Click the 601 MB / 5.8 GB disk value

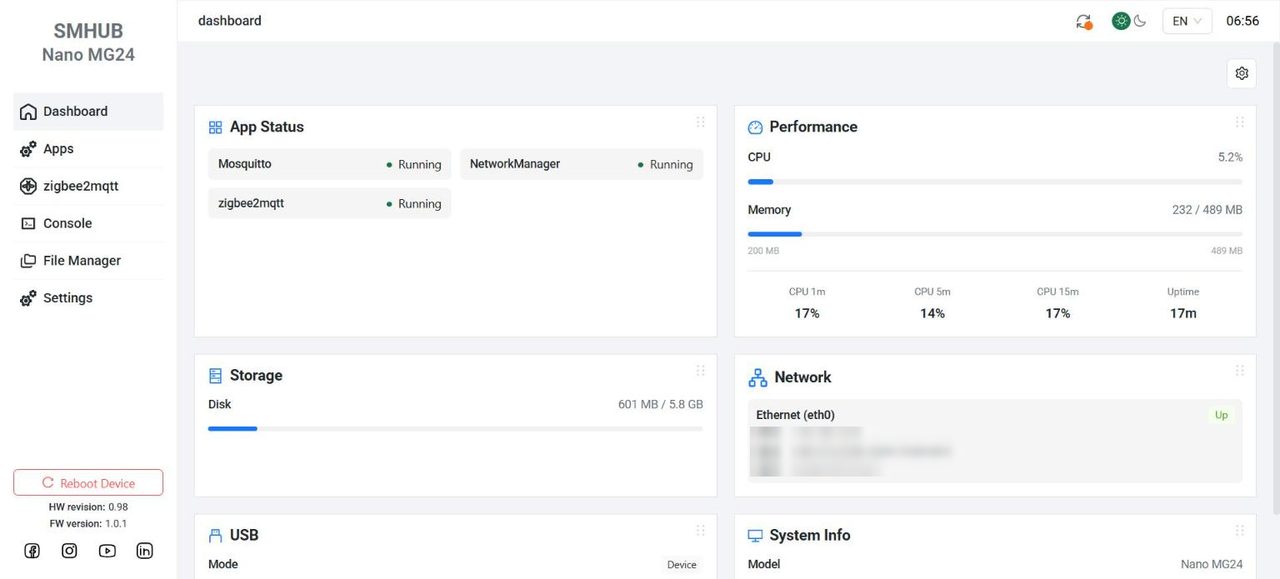660,405
